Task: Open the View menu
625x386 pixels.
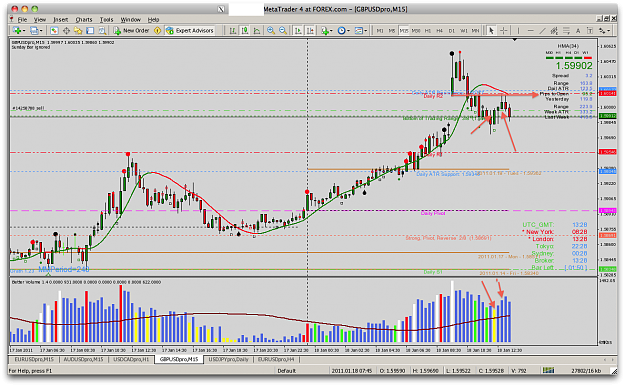Action: [x=39, y=20]
